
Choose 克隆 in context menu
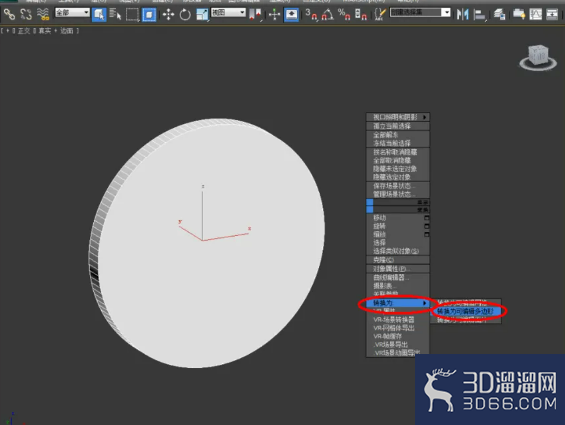tap(398, 260)
